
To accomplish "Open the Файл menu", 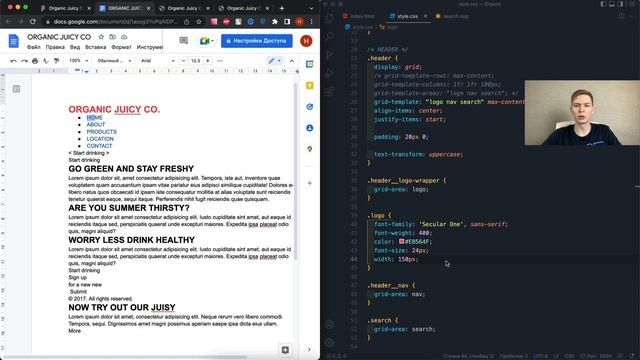I will [33, 47].
